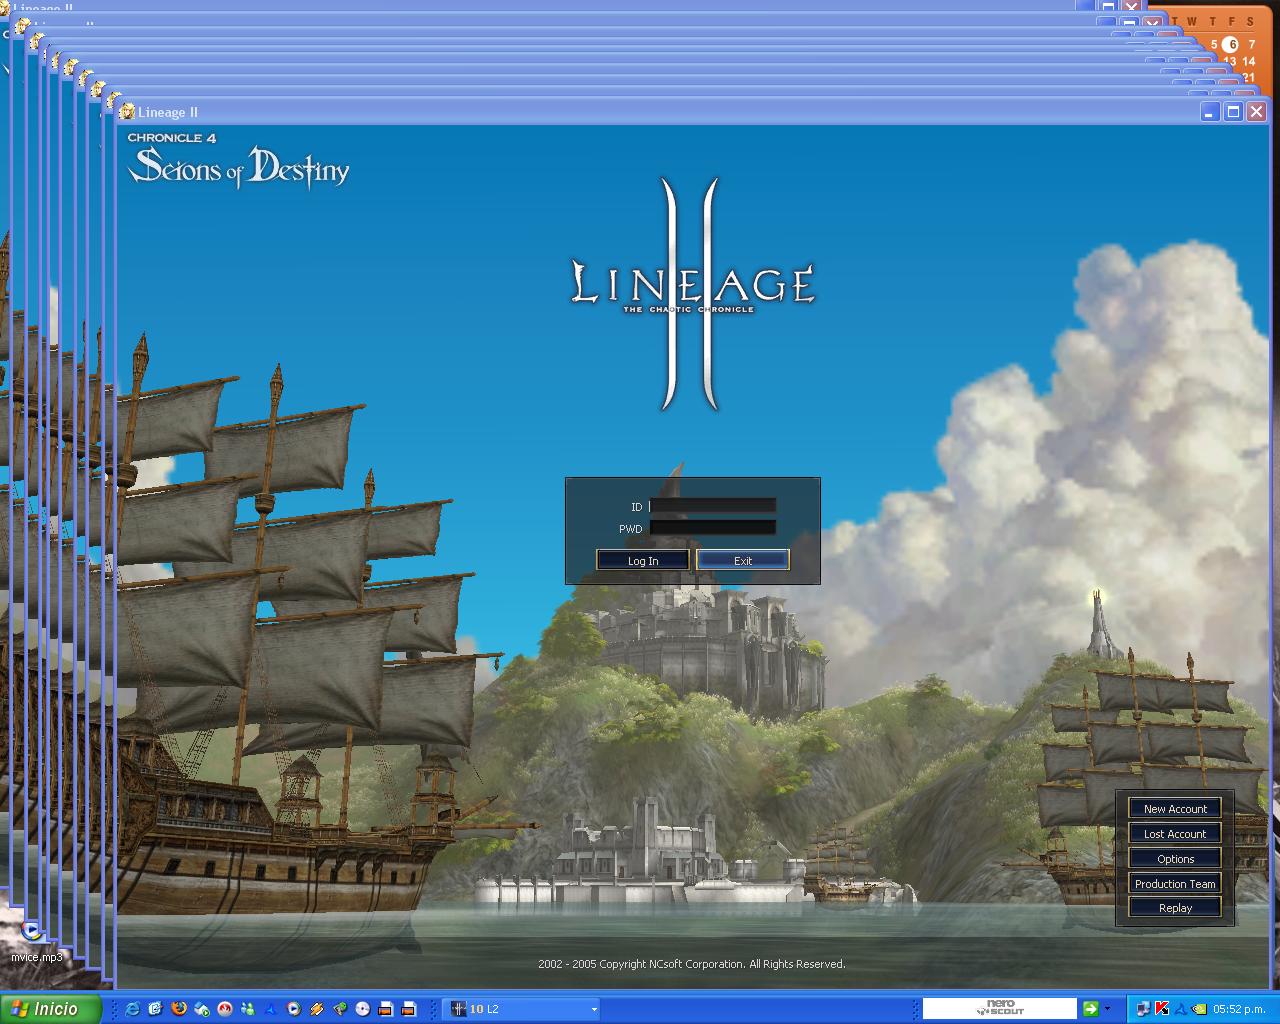Screen dimensions: 1280x1024
Task: Launch Firefox from quick launch
Action: (x=179, y=1009)
